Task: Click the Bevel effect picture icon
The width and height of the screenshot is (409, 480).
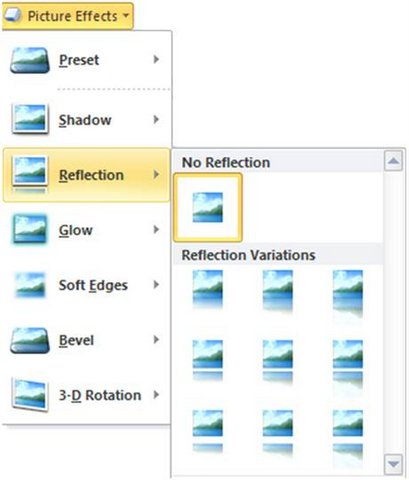Action: [30, 340]
